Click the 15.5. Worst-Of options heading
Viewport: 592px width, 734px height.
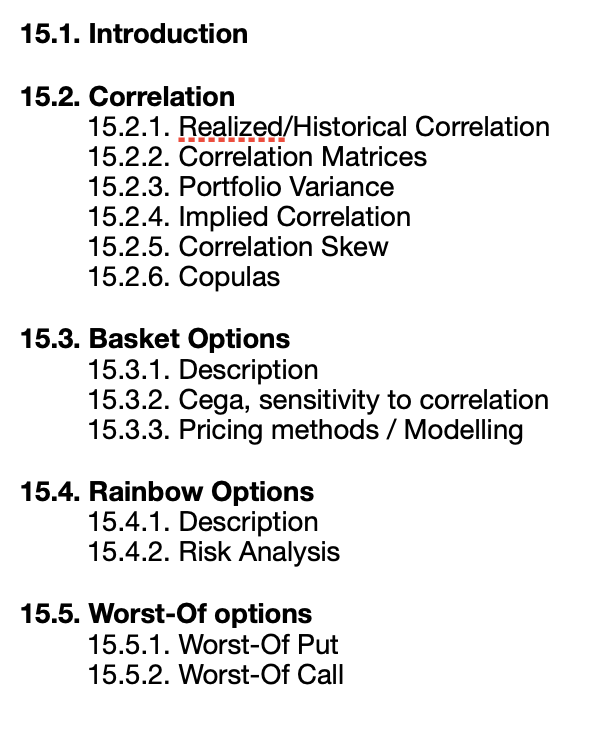coord(166,614)
